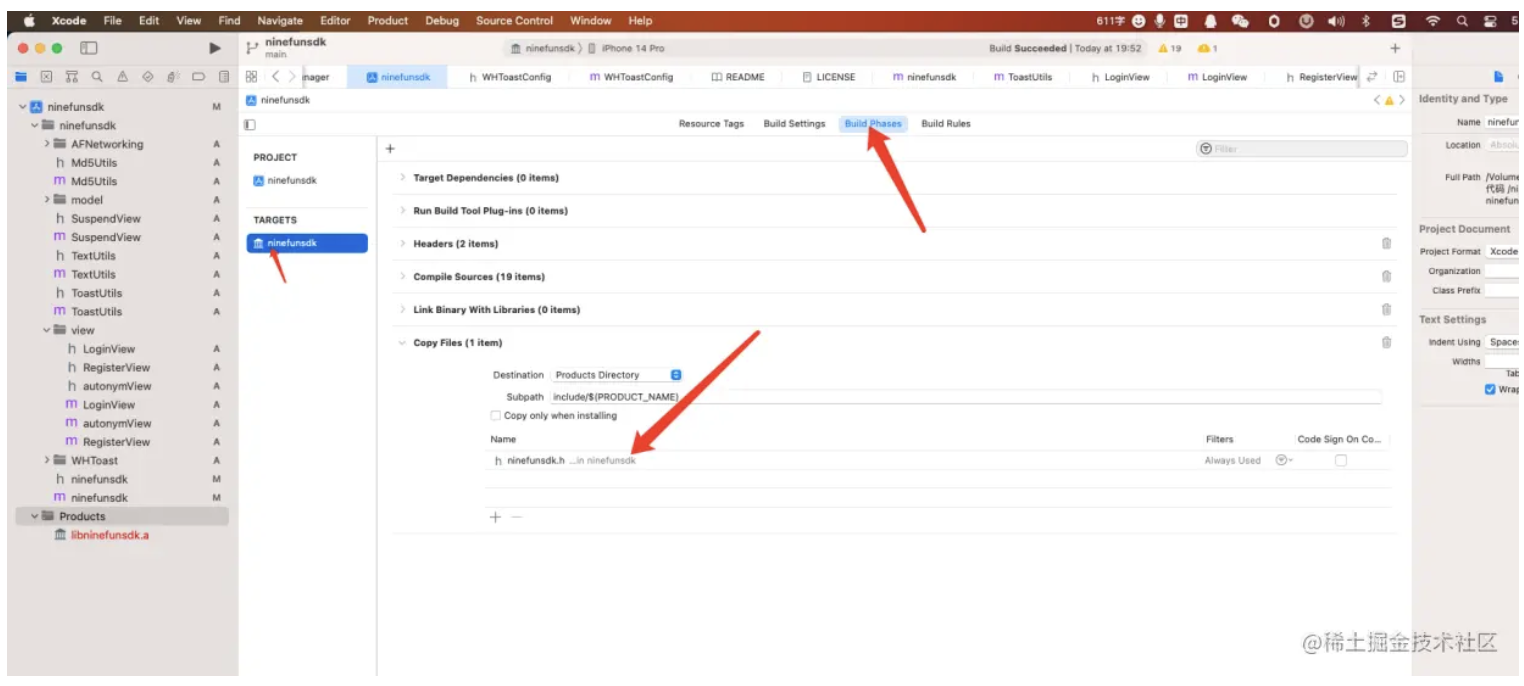
Task: Open the Resource Tags tab
Action: pos(711,124)
